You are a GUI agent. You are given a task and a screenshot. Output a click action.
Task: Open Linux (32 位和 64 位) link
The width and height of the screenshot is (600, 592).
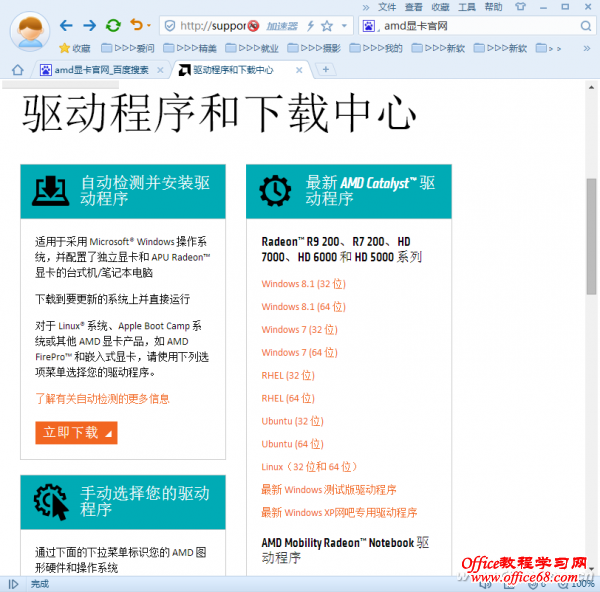pyautogui.click(x=309, y=467)
